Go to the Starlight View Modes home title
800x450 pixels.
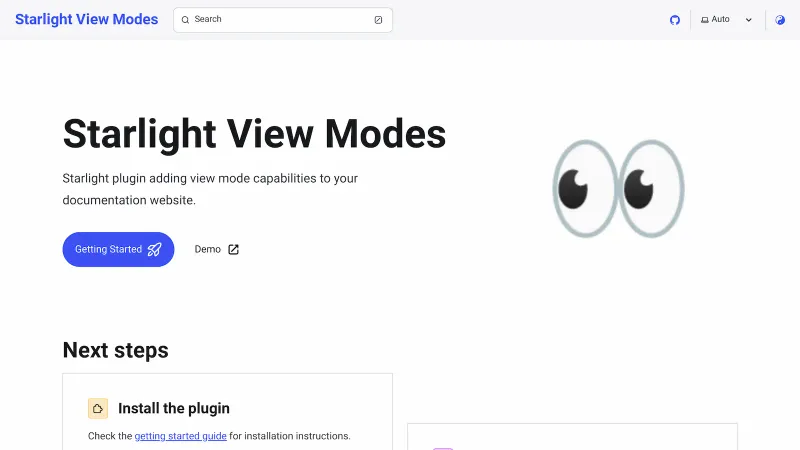86,19
